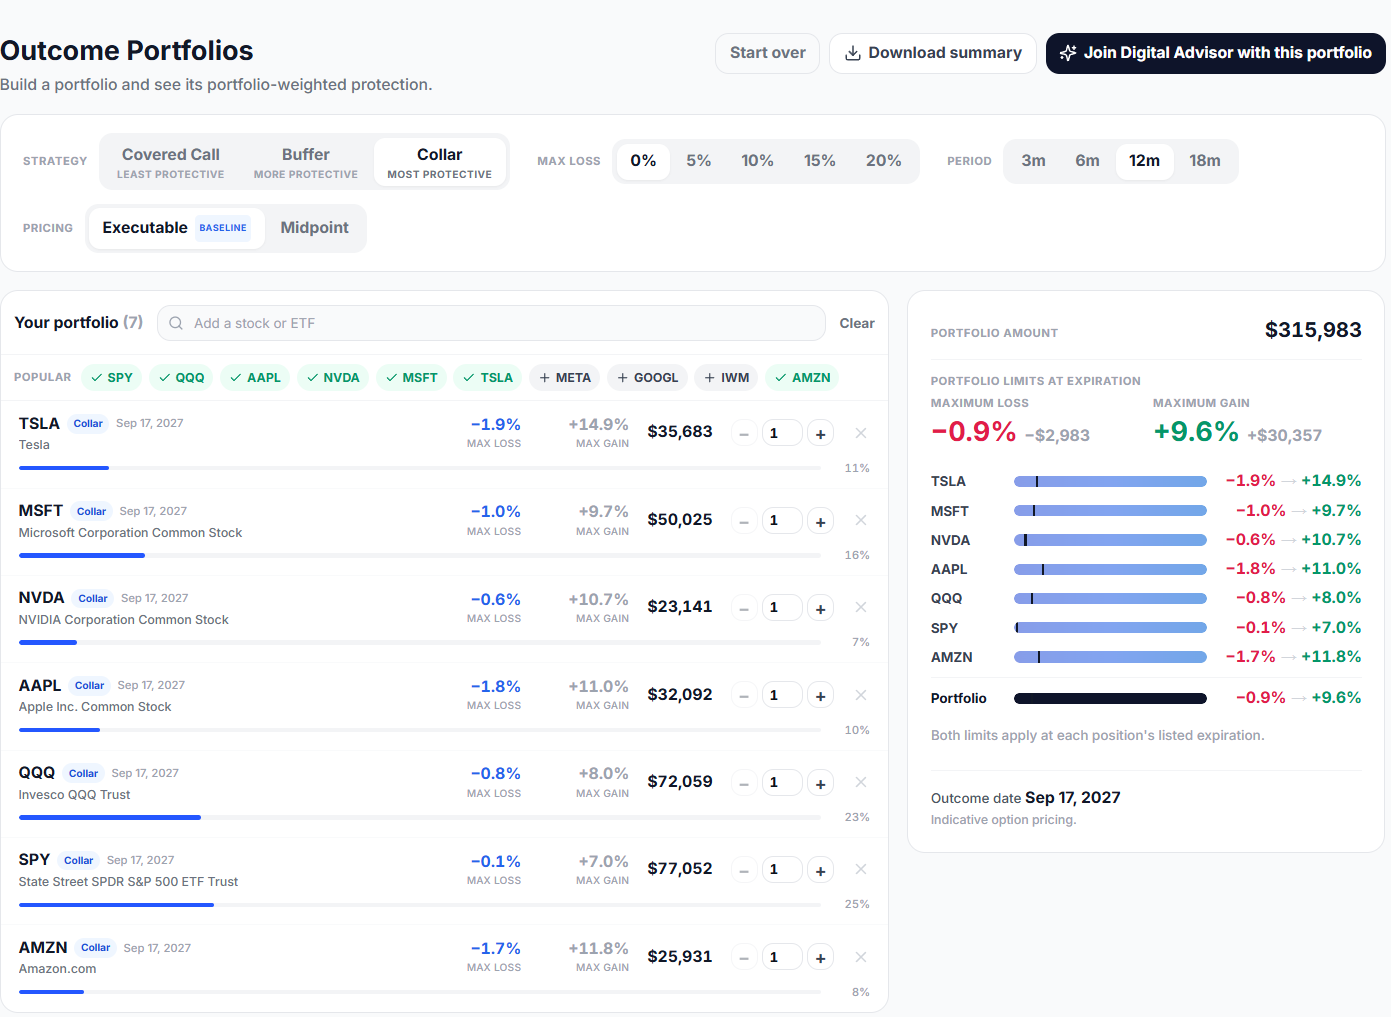Viewport: 1391px width, 1017px height.
Task: Toggle off the AMZN popular chip
Action: [x=803, y=378]
